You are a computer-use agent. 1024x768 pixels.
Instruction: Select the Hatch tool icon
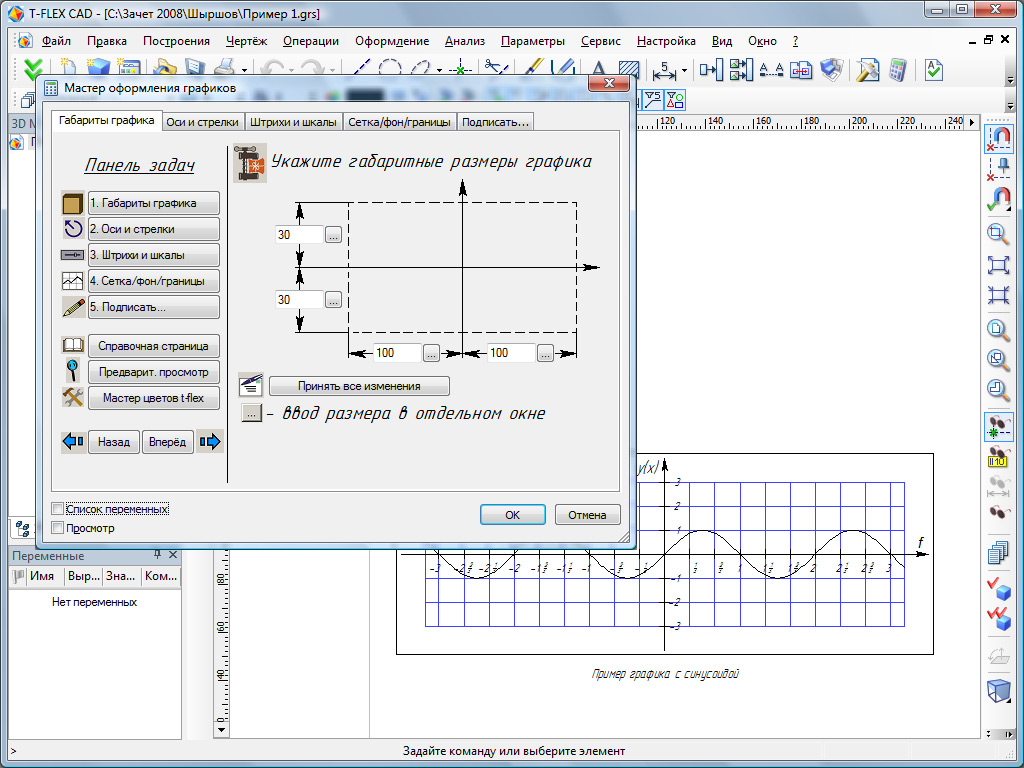629,69
